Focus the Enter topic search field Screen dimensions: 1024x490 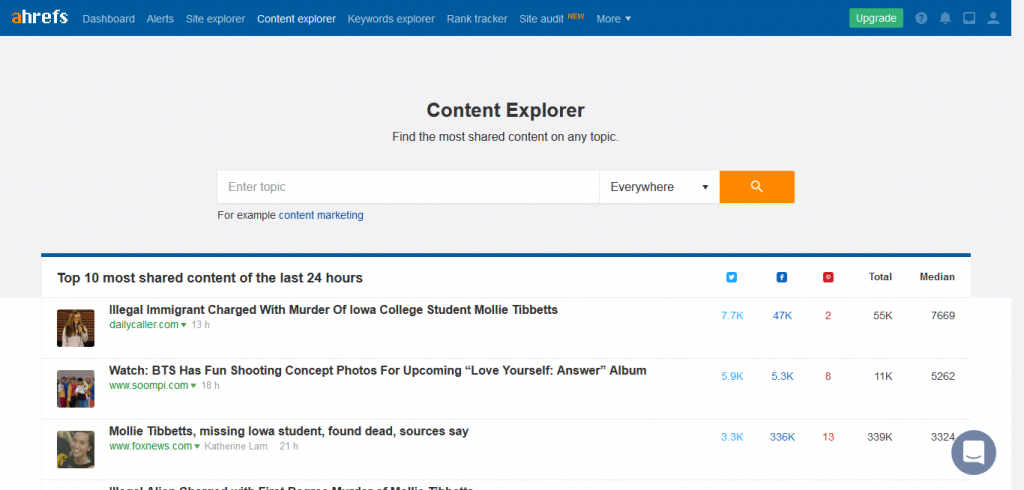tap(408, 187)
